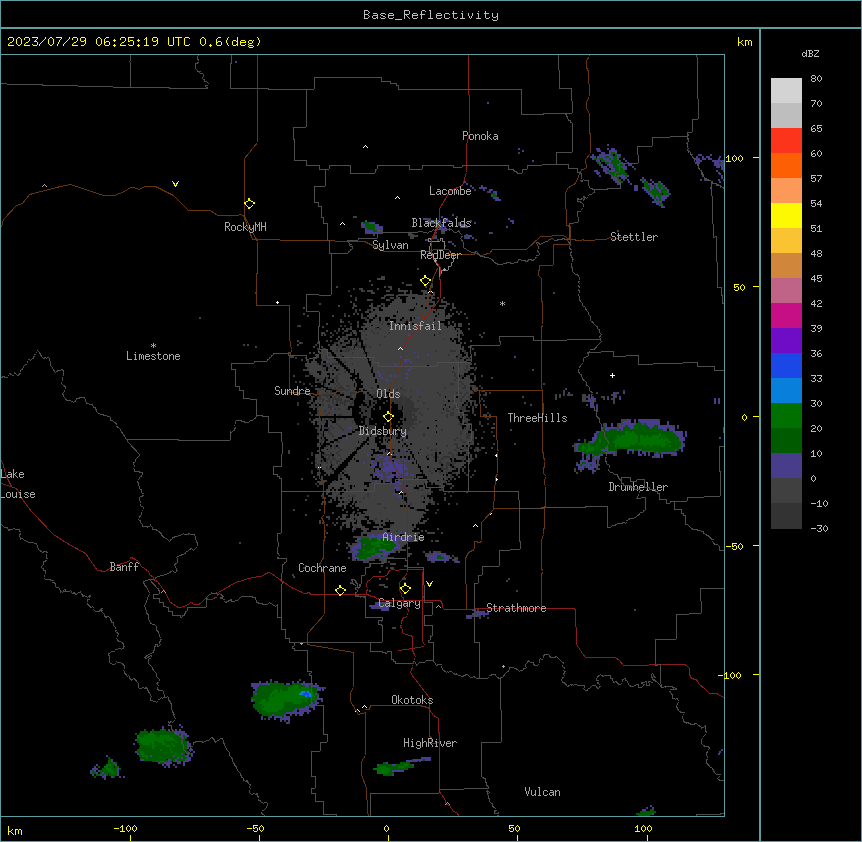Click the Limestone label
Screen dimensions: 862x842
[x=153, y=356]
